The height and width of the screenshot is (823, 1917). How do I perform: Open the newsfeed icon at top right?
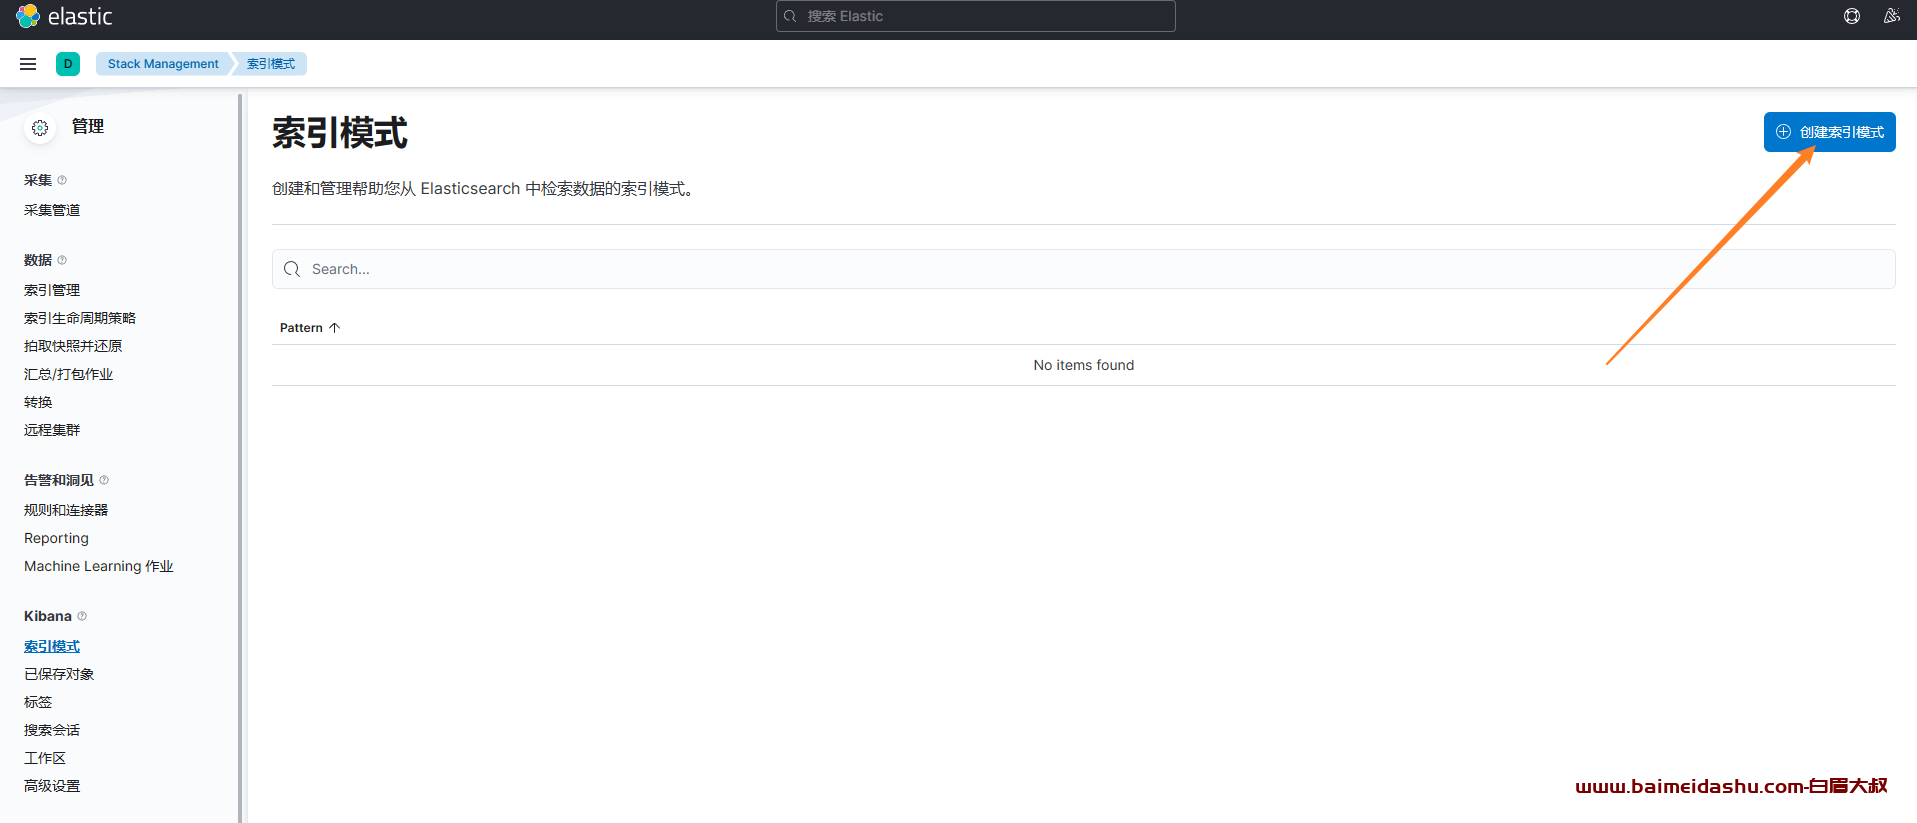point(1891,16)
